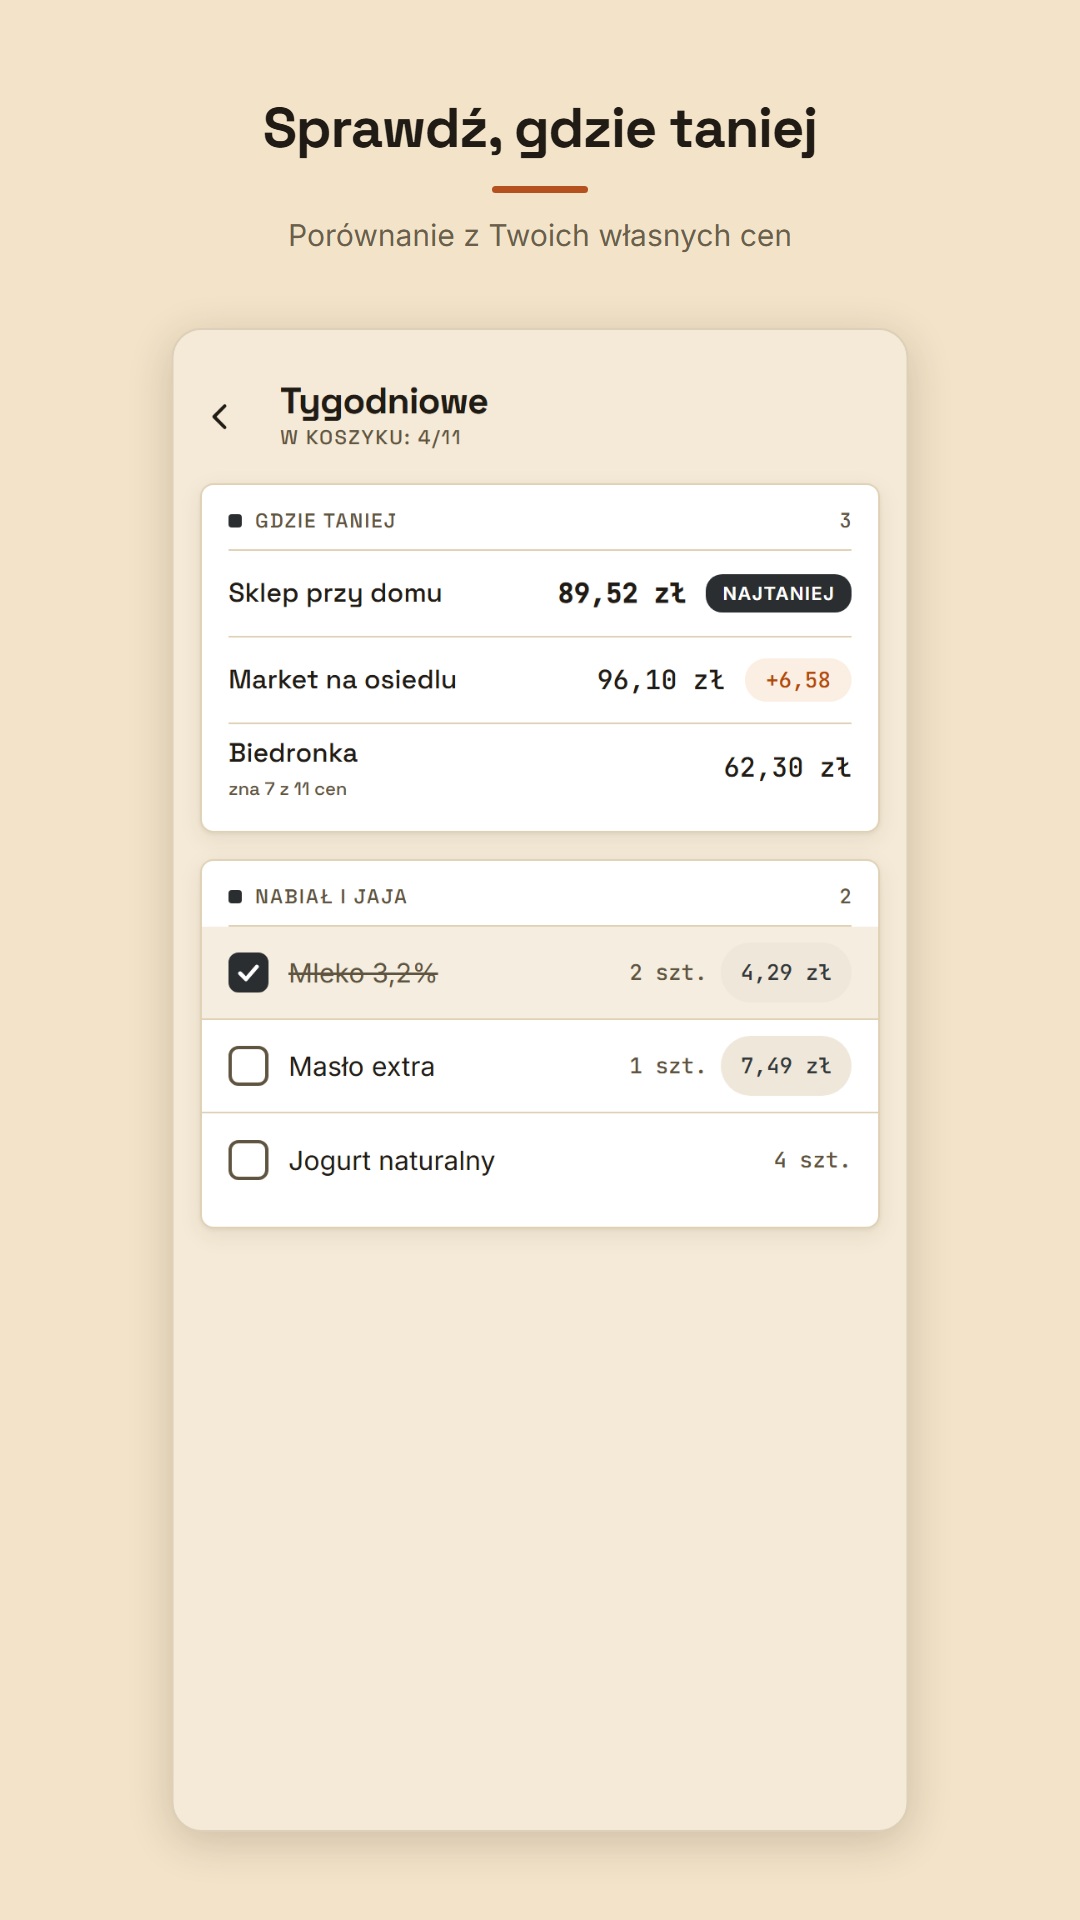Click the NAJTANIEJ badge
This screenshot has width=1080, height=1920.
click(778, 593)
